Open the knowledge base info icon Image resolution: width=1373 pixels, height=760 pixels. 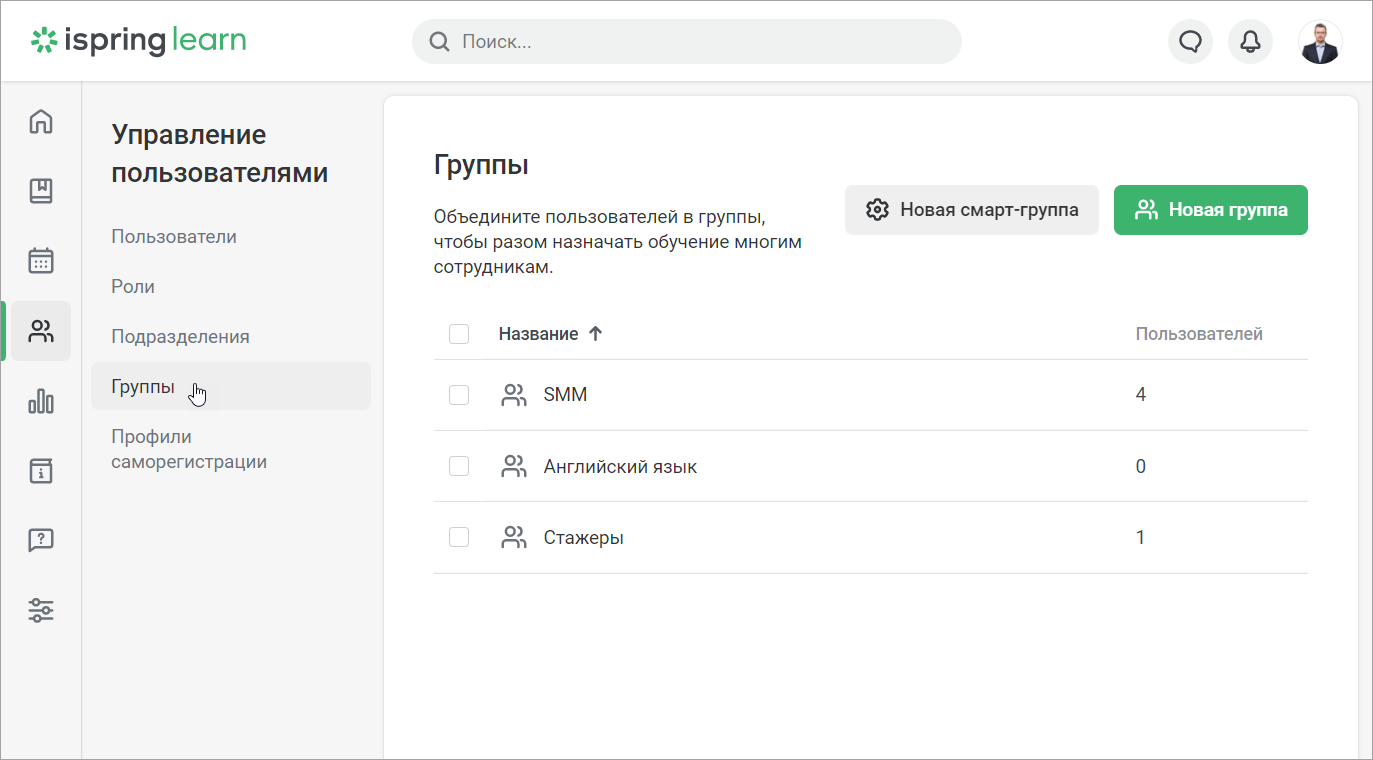(x=41, y=471)
